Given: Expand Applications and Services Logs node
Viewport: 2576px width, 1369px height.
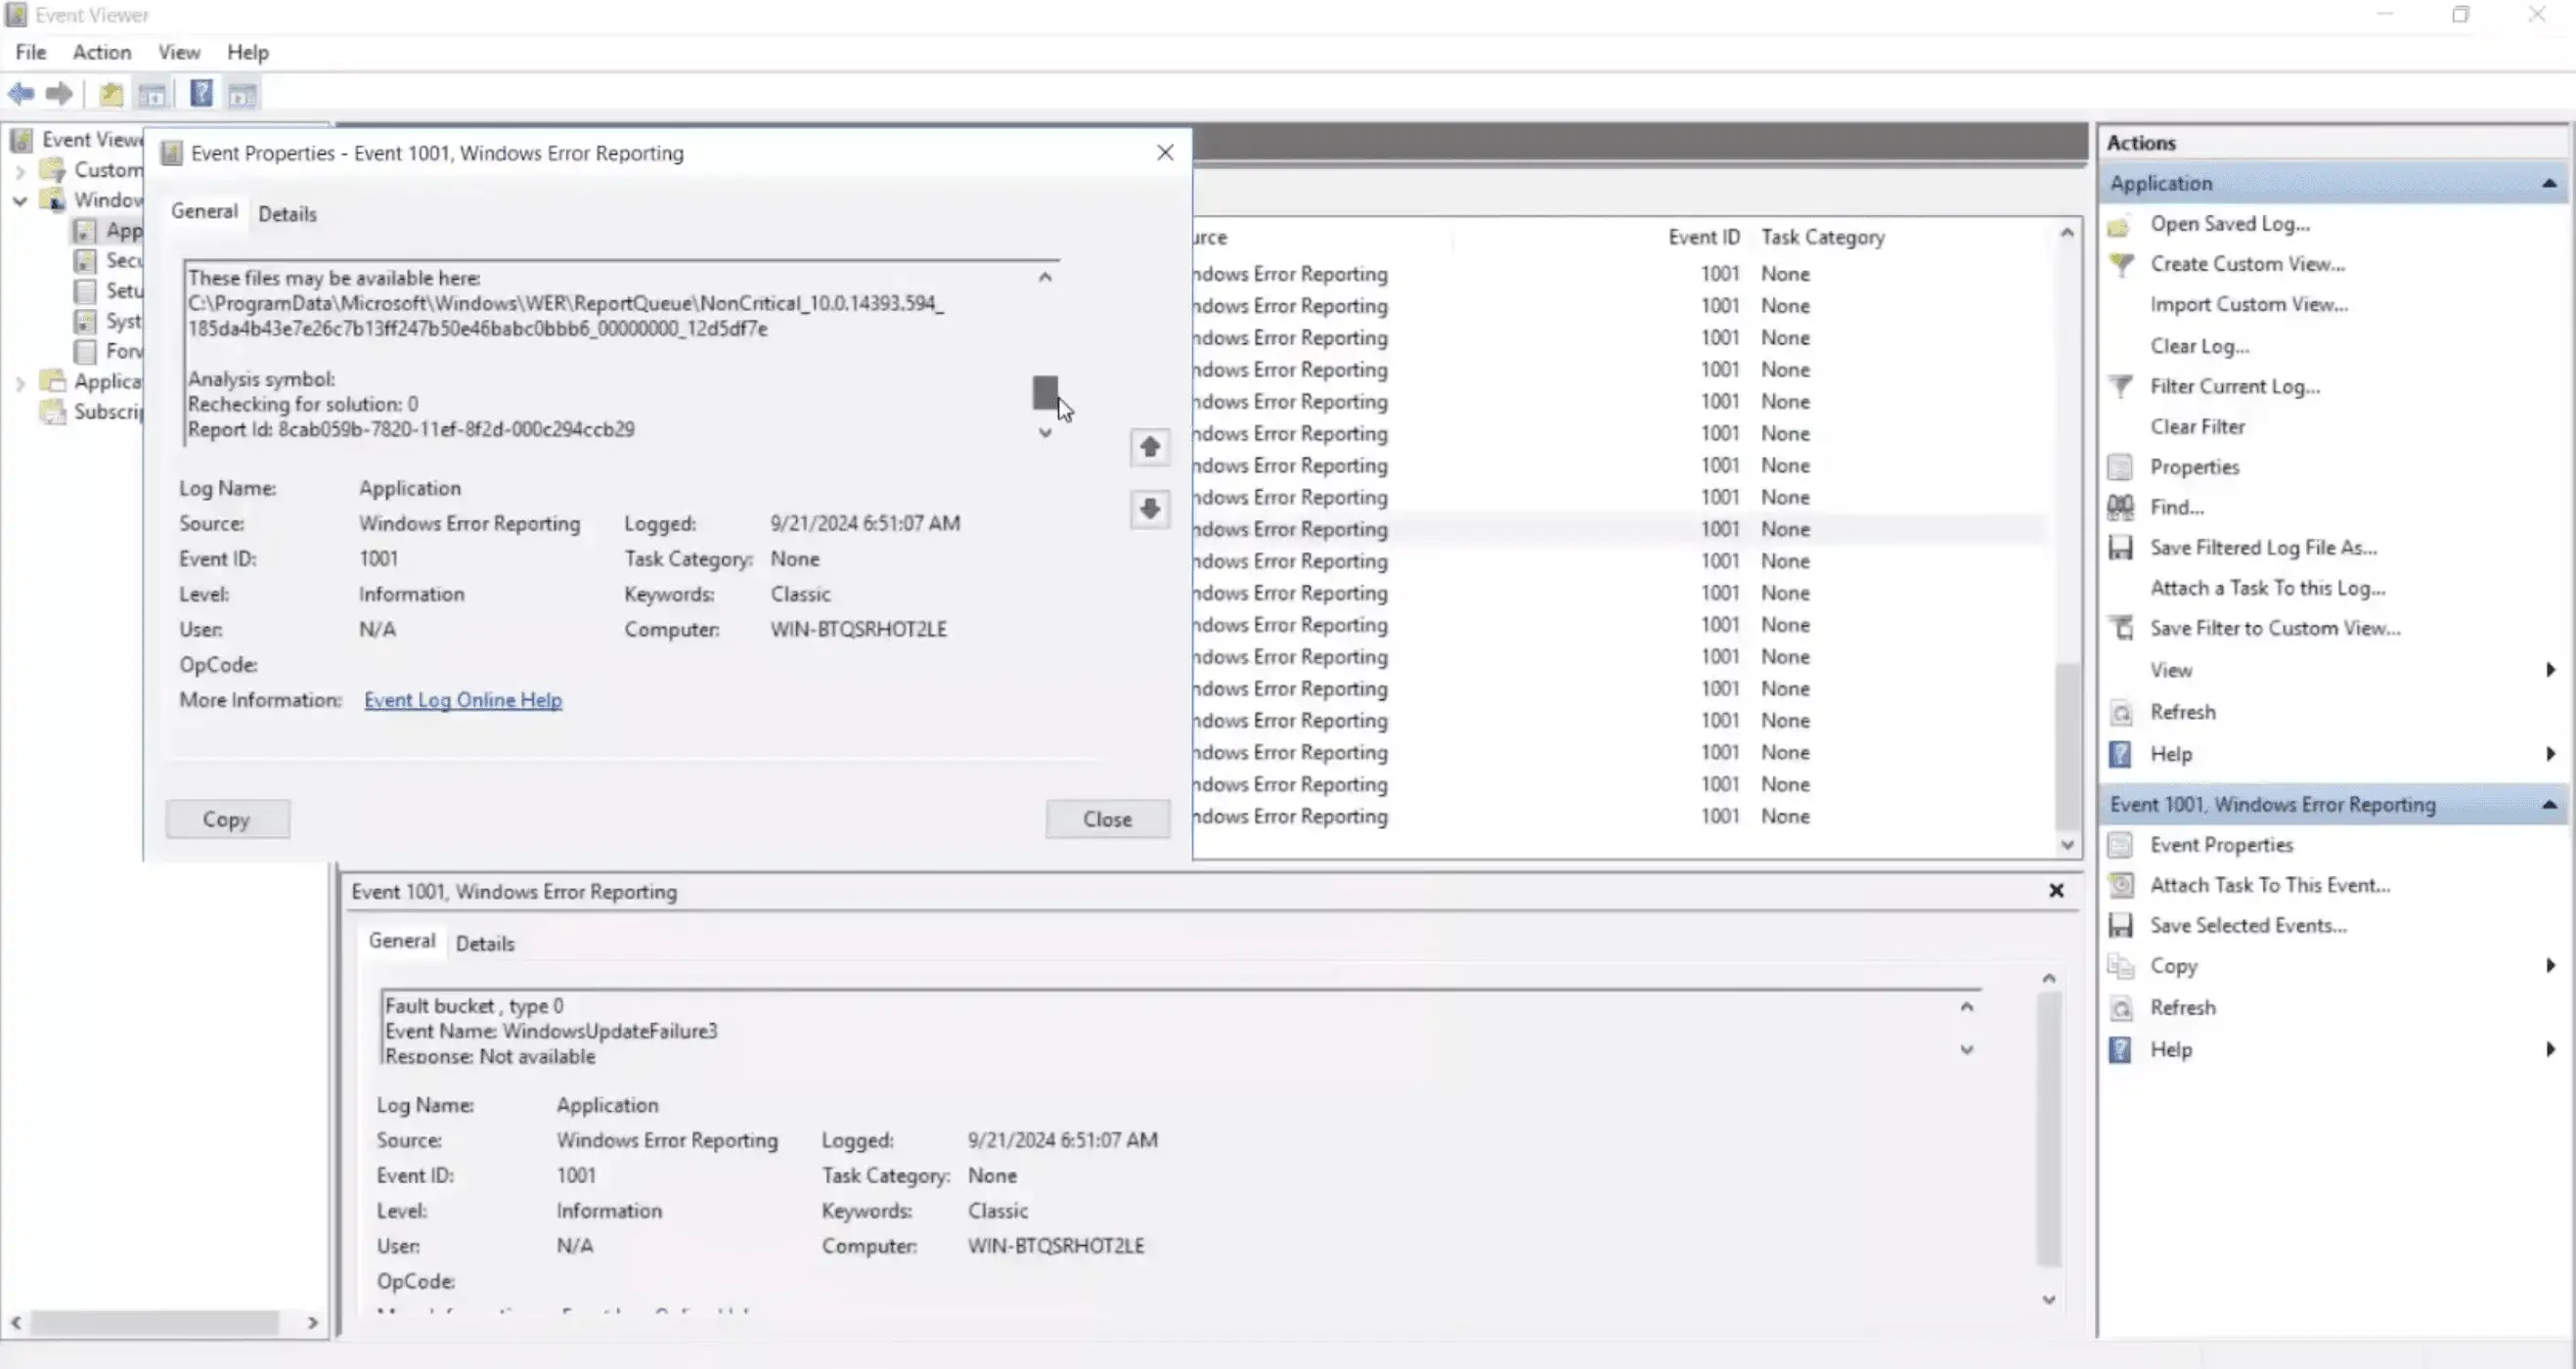Looking at the screenshot, I should point(19,382).
